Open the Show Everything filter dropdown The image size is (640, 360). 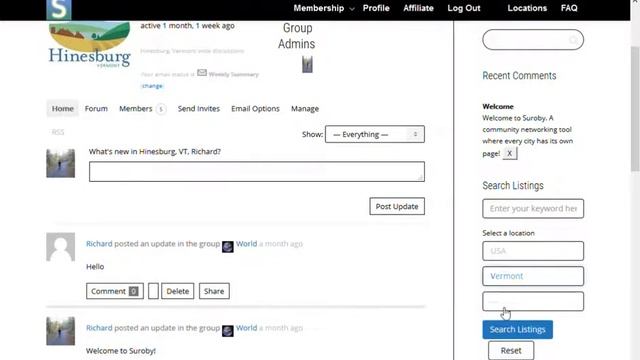(x=375, y=134)
